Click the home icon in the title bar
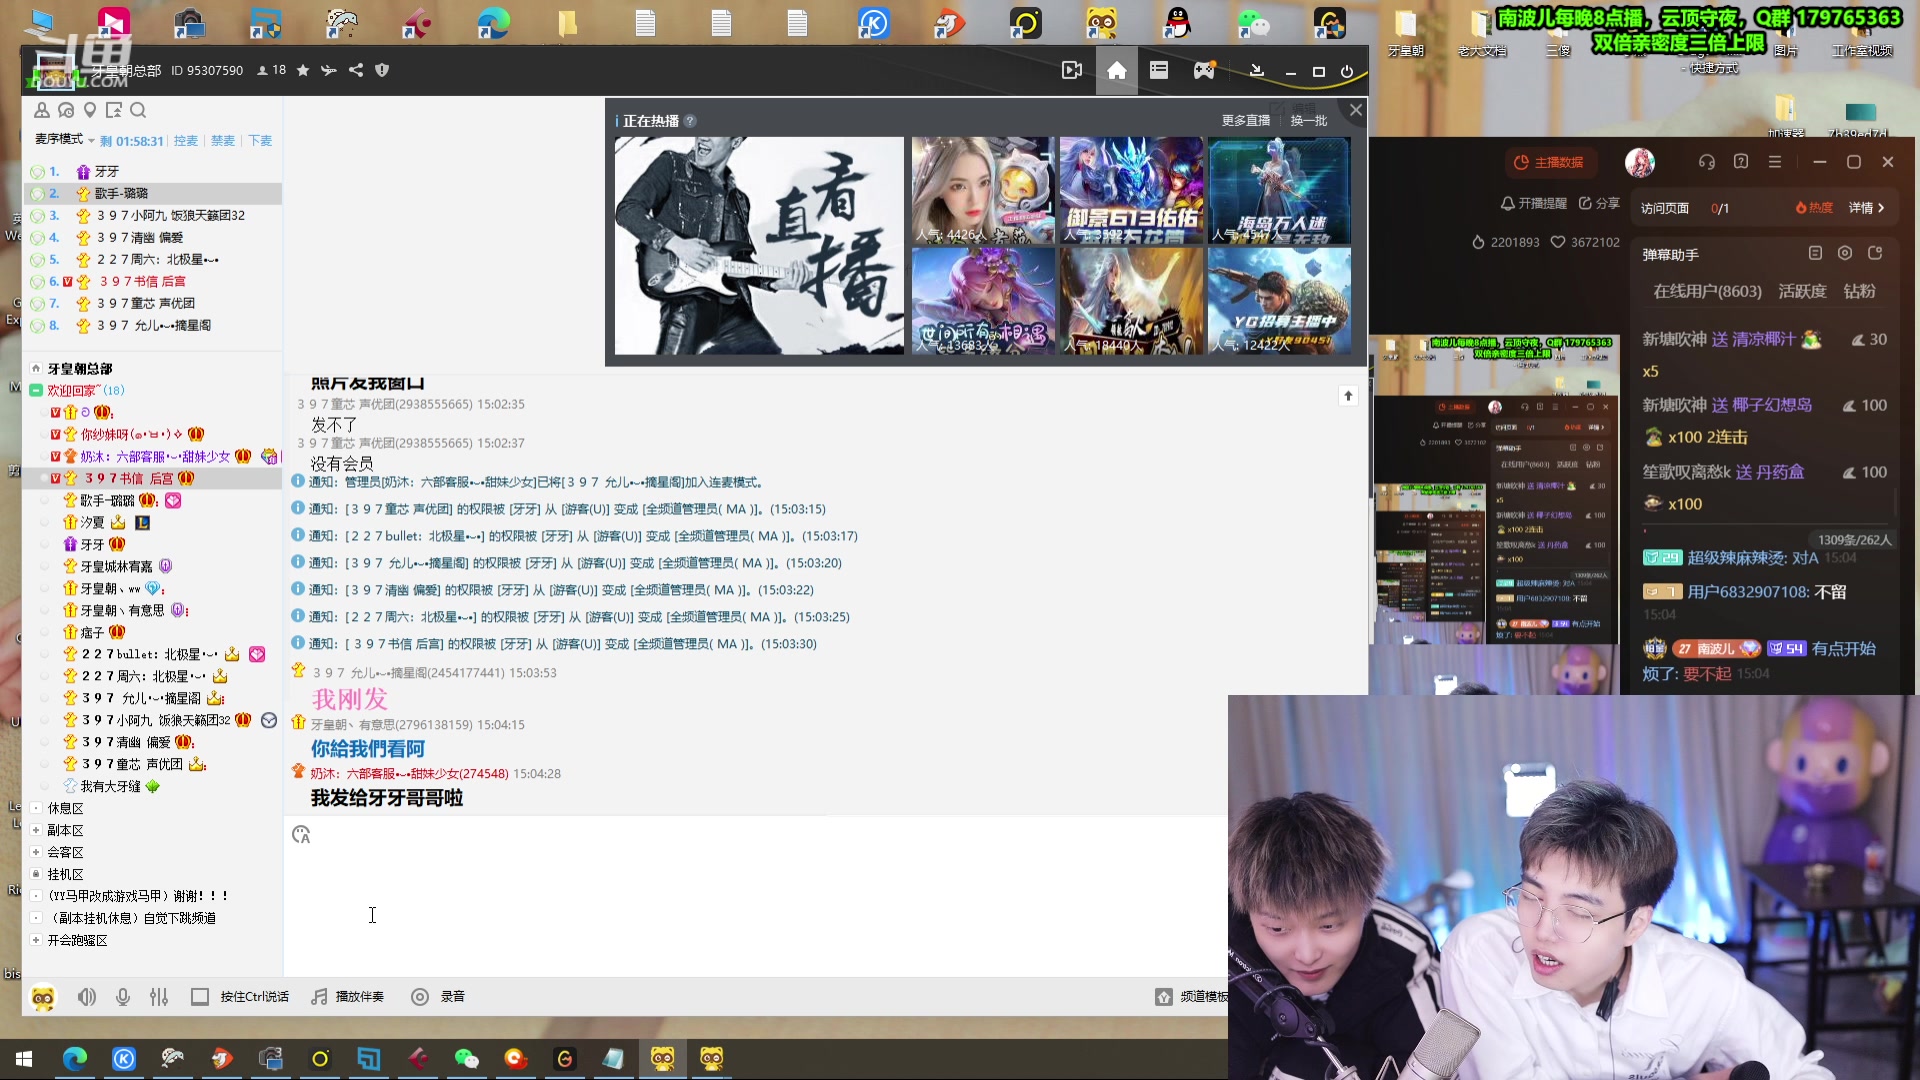This screenshot has height=1080, width=1920. pyautogui.click(x=1116, y=70)
